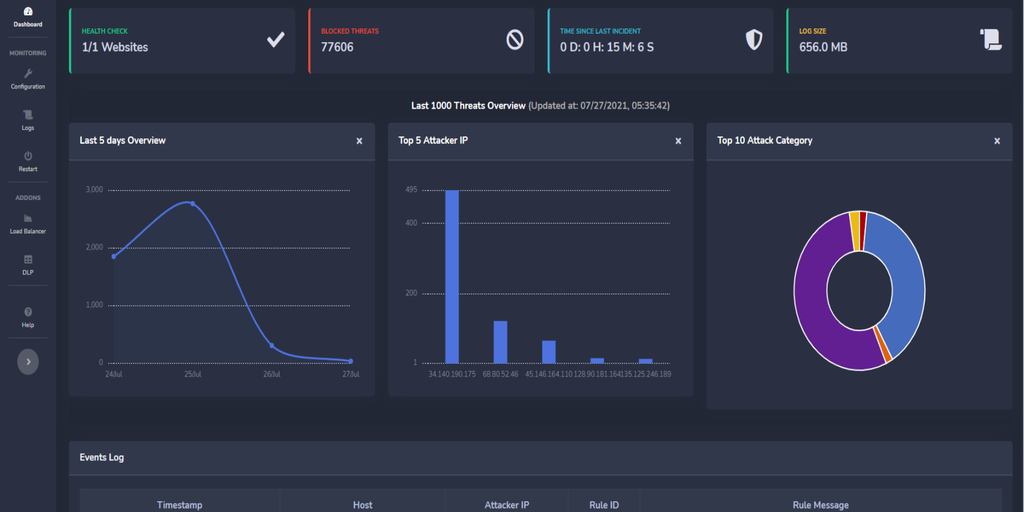Image resolution: width=1024 pixels, height=512 pixels.
Task: Open Configuration wrench icon
Action: [28, 74]
